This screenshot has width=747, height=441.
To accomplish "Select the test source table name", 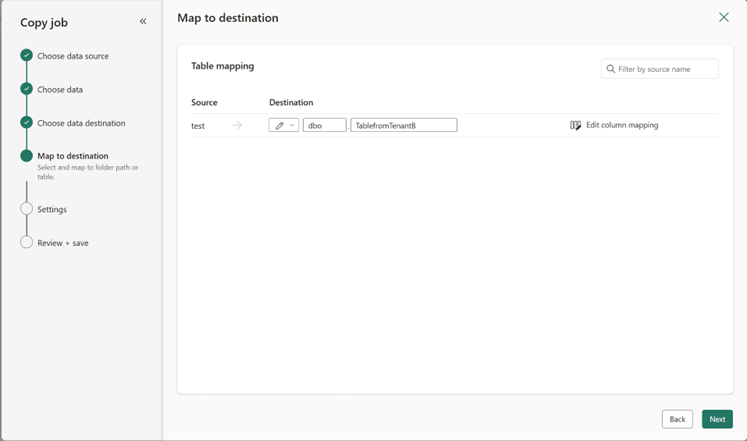I will [198, 126].
